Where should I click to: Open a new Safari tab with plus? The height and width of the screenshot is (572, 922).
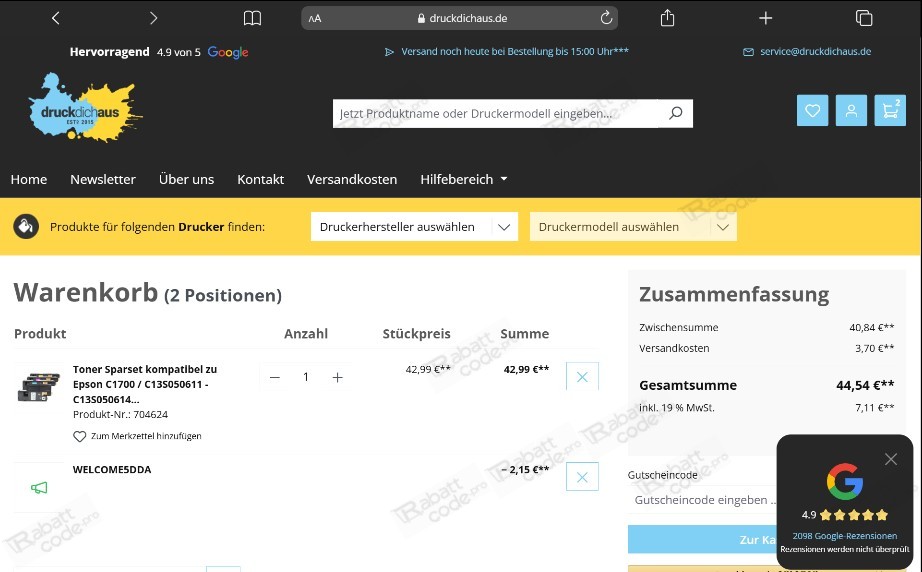[x=765, y=18]
